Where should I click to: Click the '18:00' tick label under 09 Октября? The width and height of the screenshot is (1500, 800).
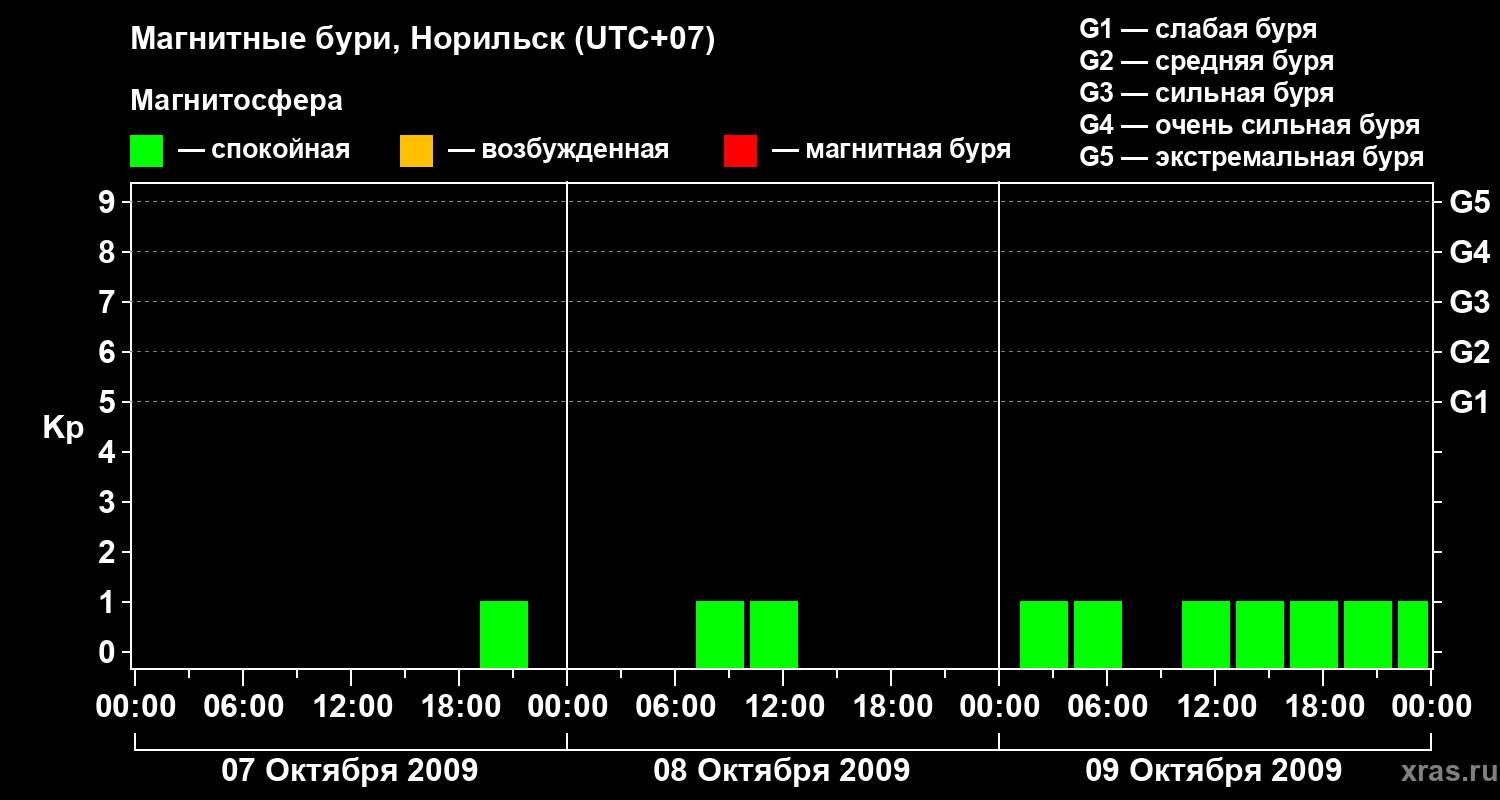click(1323, 706)
